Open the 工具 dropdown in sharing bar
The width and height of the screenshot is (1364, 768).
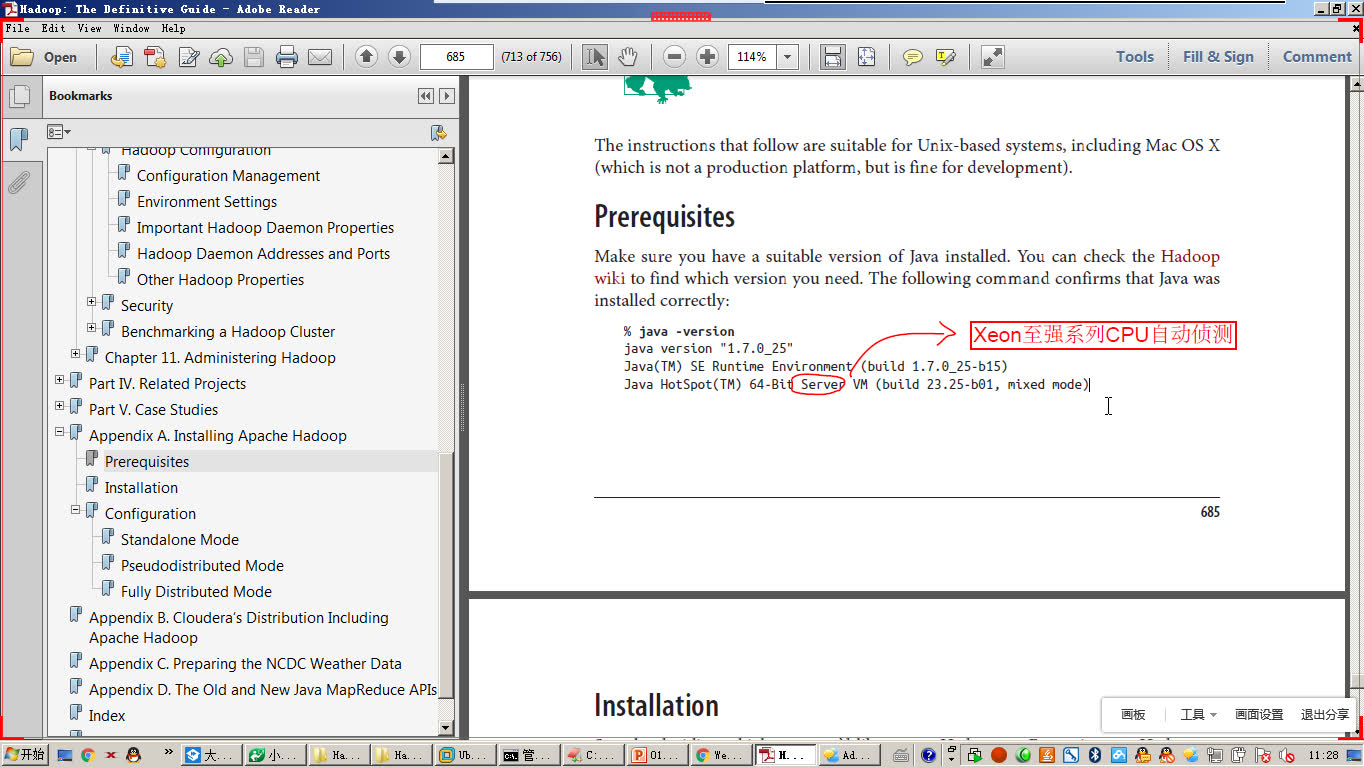(x=1198, y=714)
